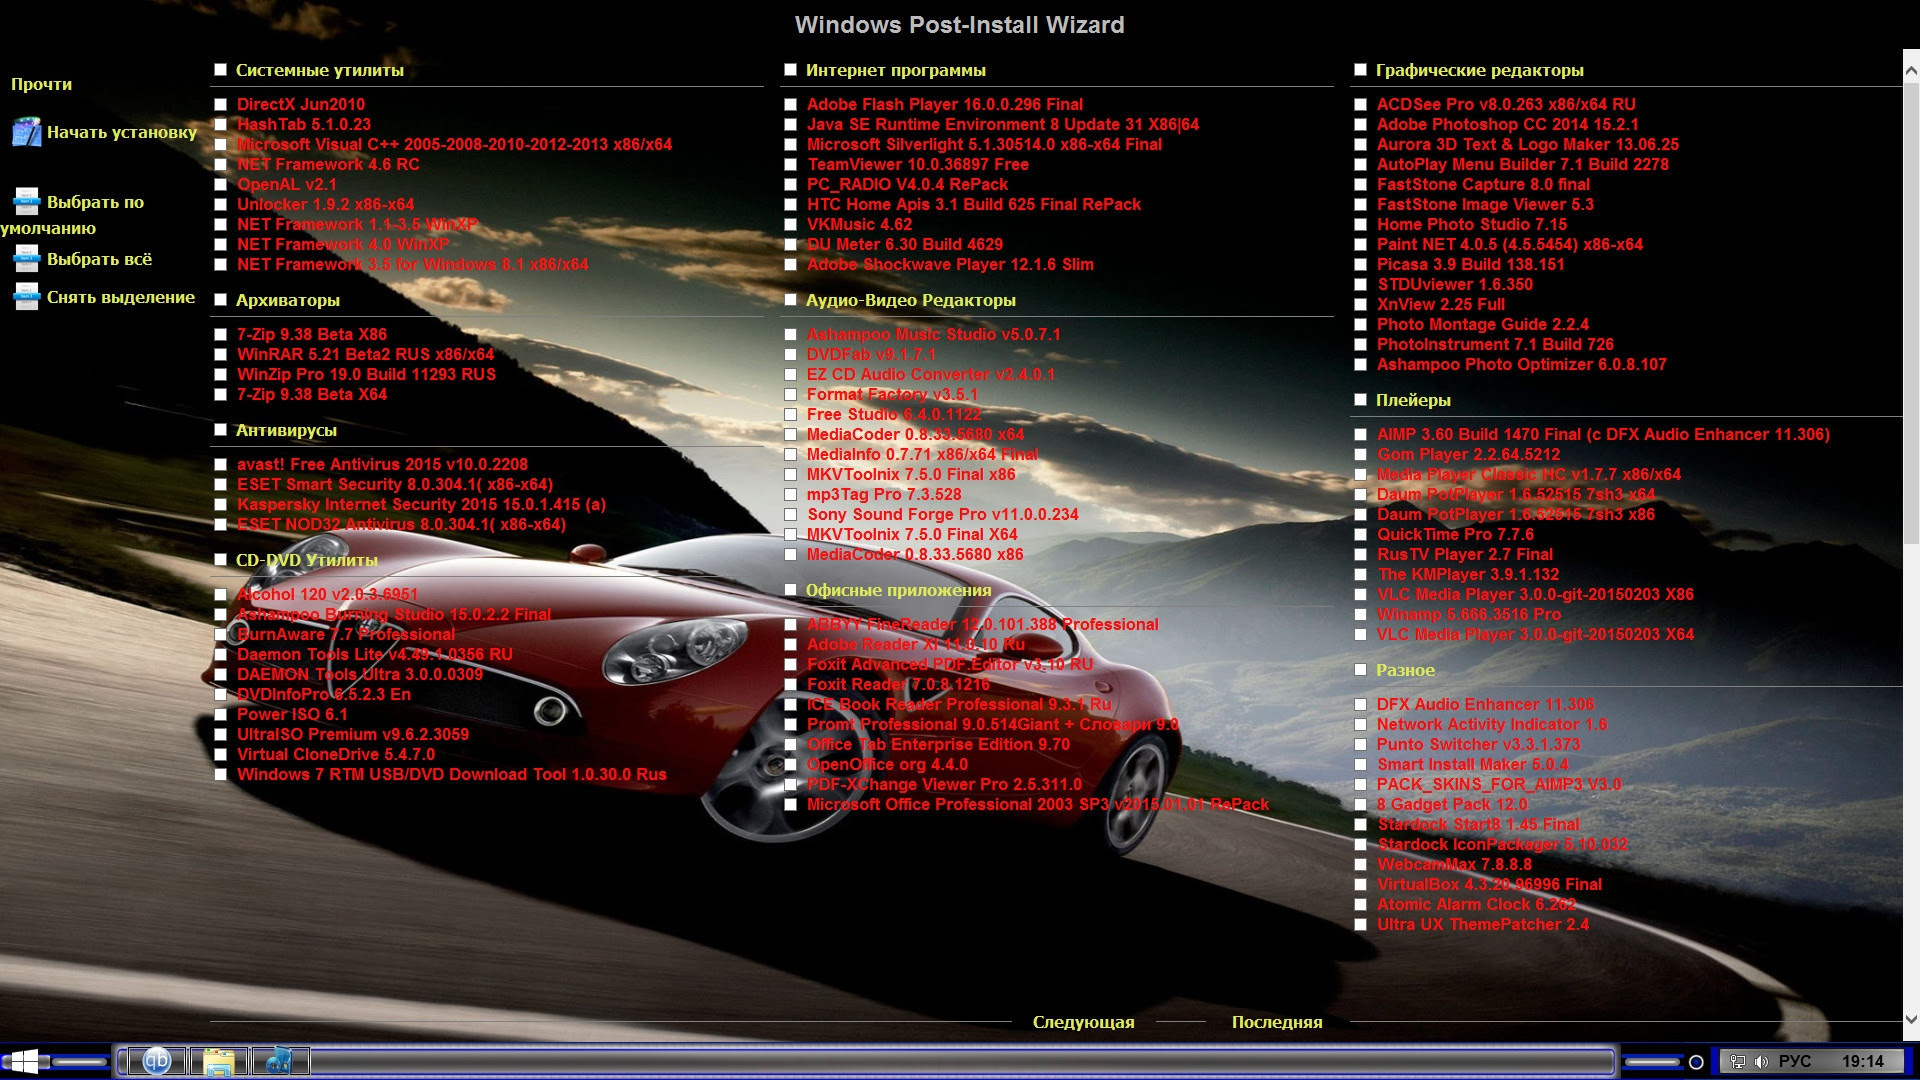Open the Windows Start button

point(24,1061)
